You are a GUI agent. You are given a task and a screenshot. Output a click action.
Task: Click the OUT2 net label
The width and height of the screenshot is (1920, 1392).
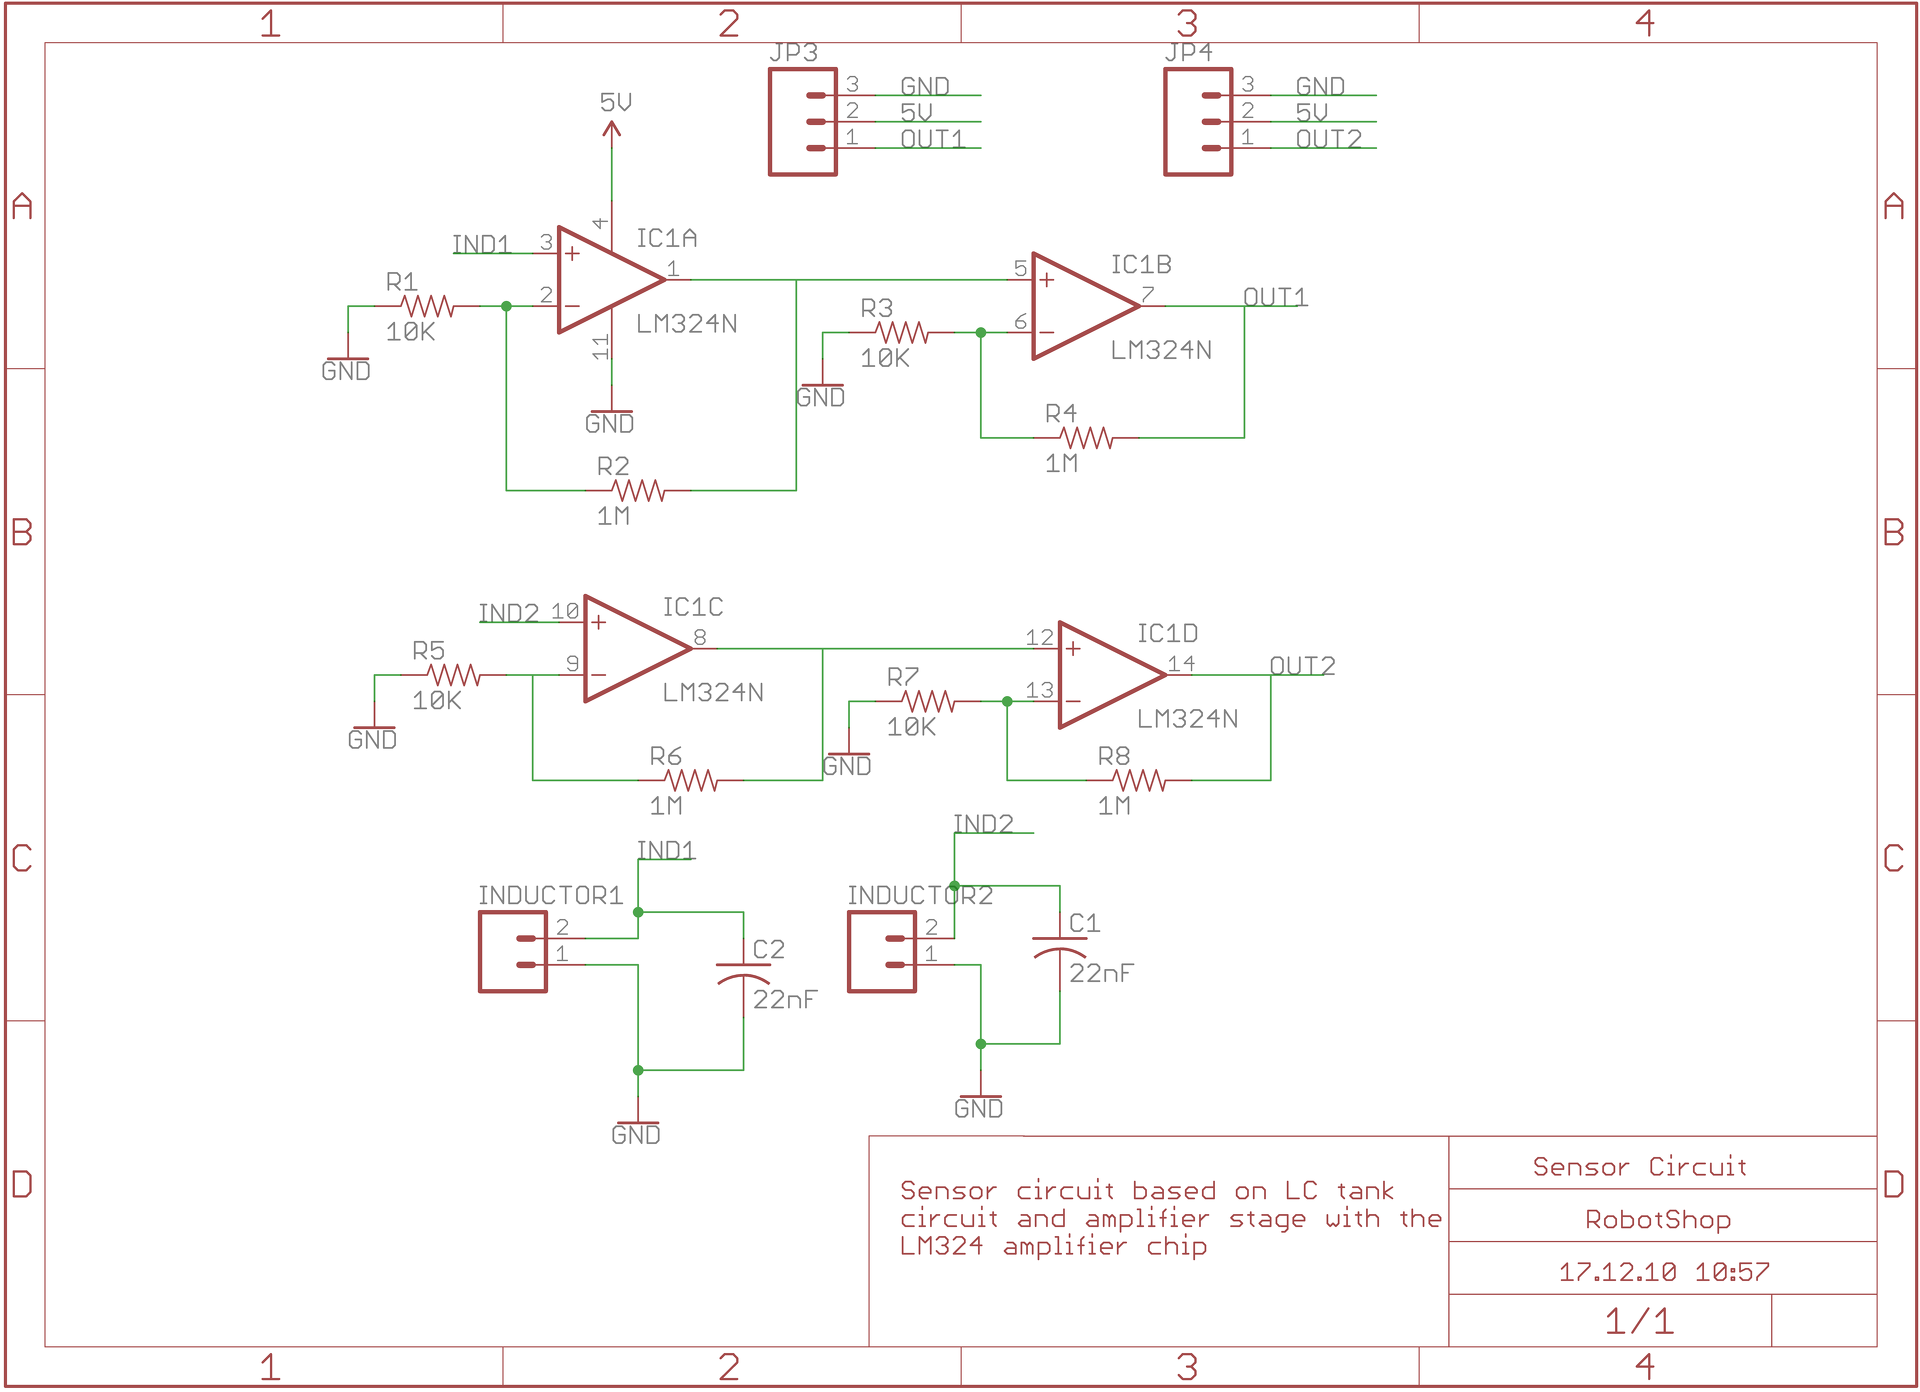click(x=1301, y=666)
